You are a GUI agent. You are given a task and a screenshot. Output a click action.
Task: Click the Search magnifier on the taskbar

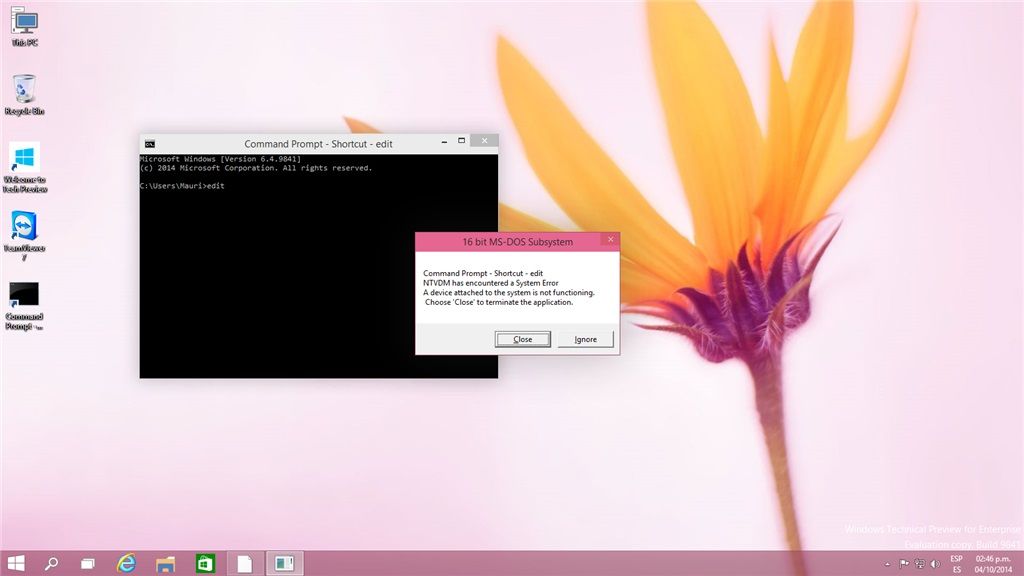point(51,563)
